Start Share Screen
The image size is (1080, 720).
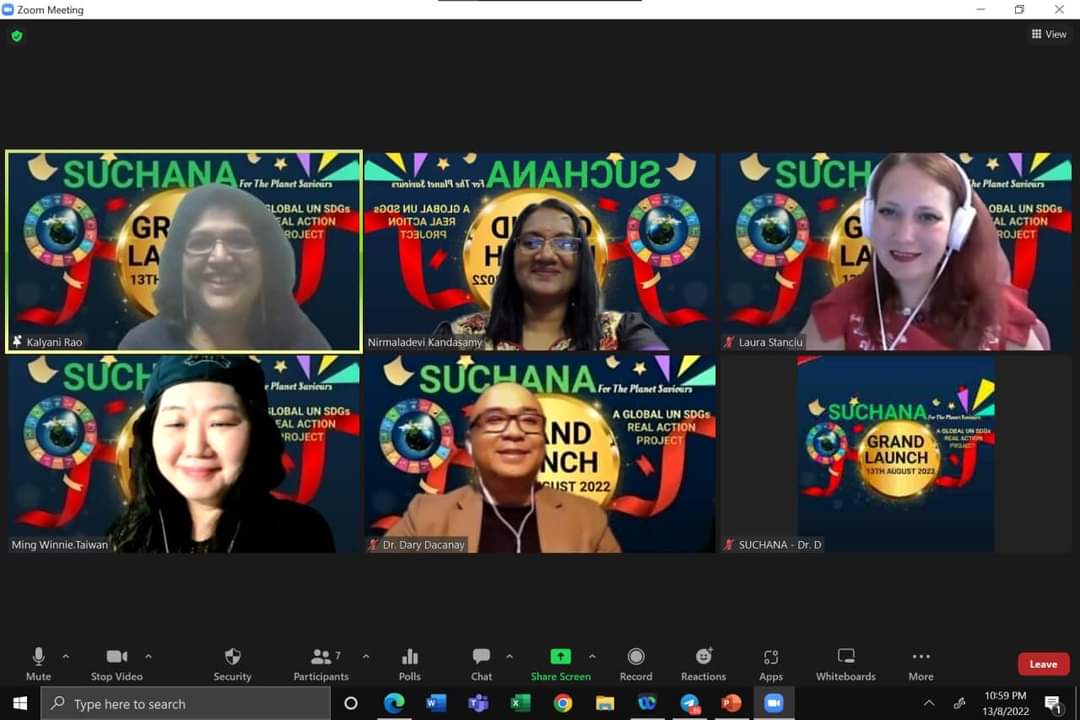click(560, 664)
